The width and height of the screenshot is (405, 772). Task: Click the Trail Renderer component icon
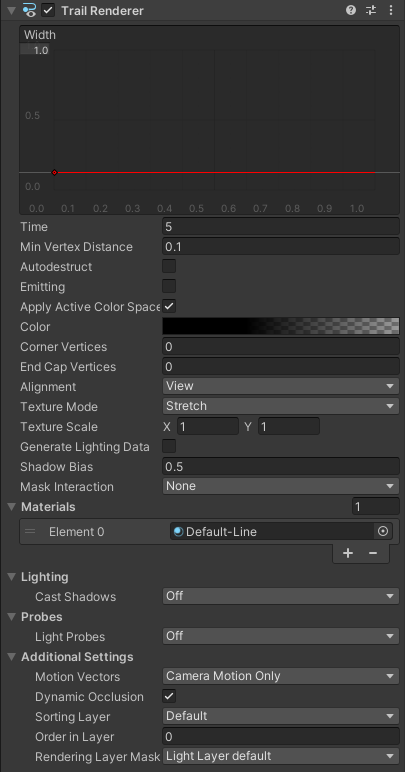pos(30,10)
